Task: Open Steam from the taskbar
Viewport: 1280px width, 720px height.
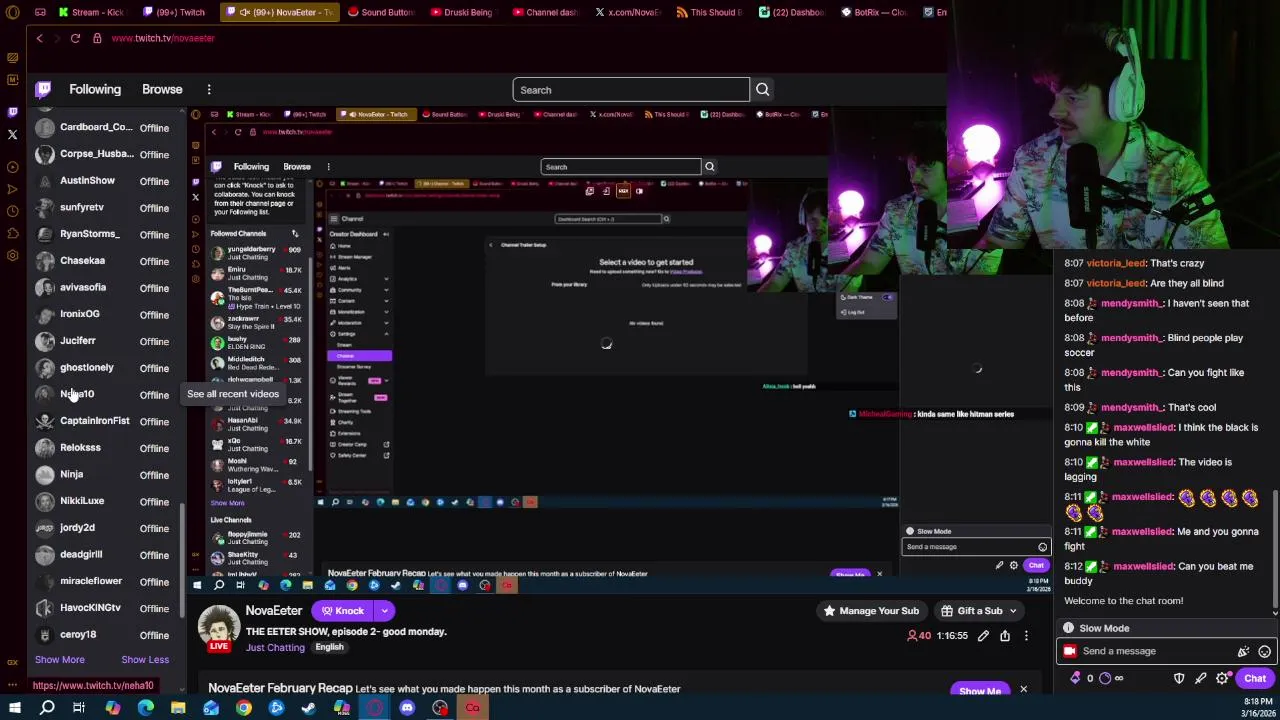Action: (309, 708)
